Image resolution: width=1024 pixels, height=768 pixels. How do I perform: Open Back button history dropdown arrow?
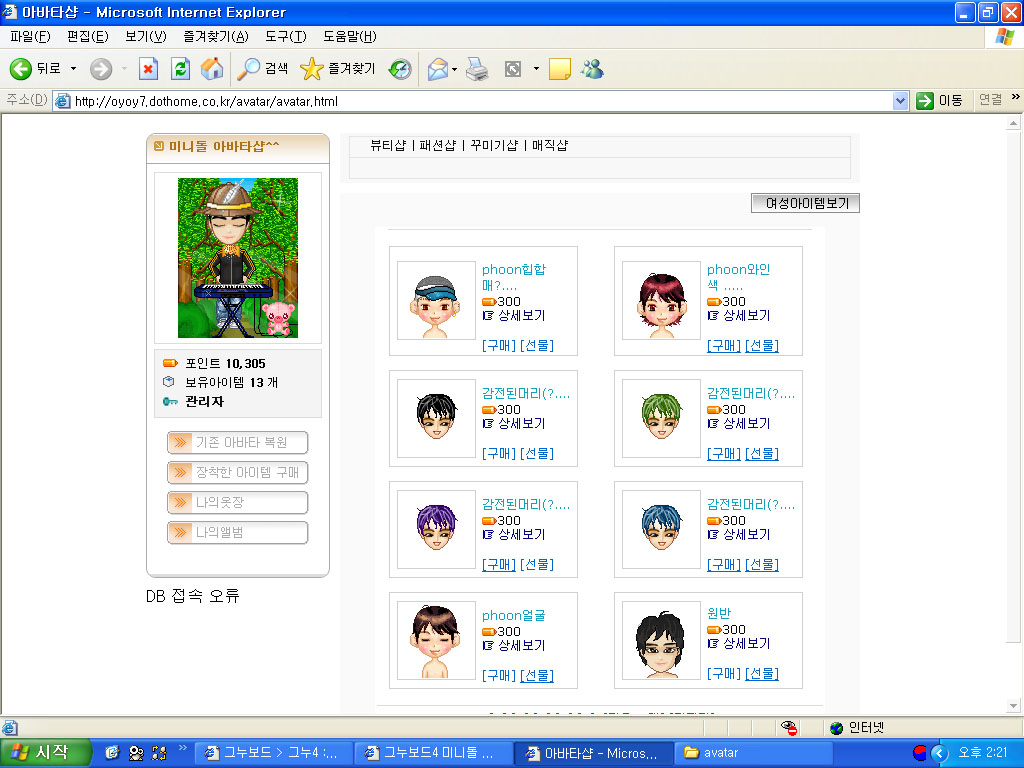coord(73,69)
